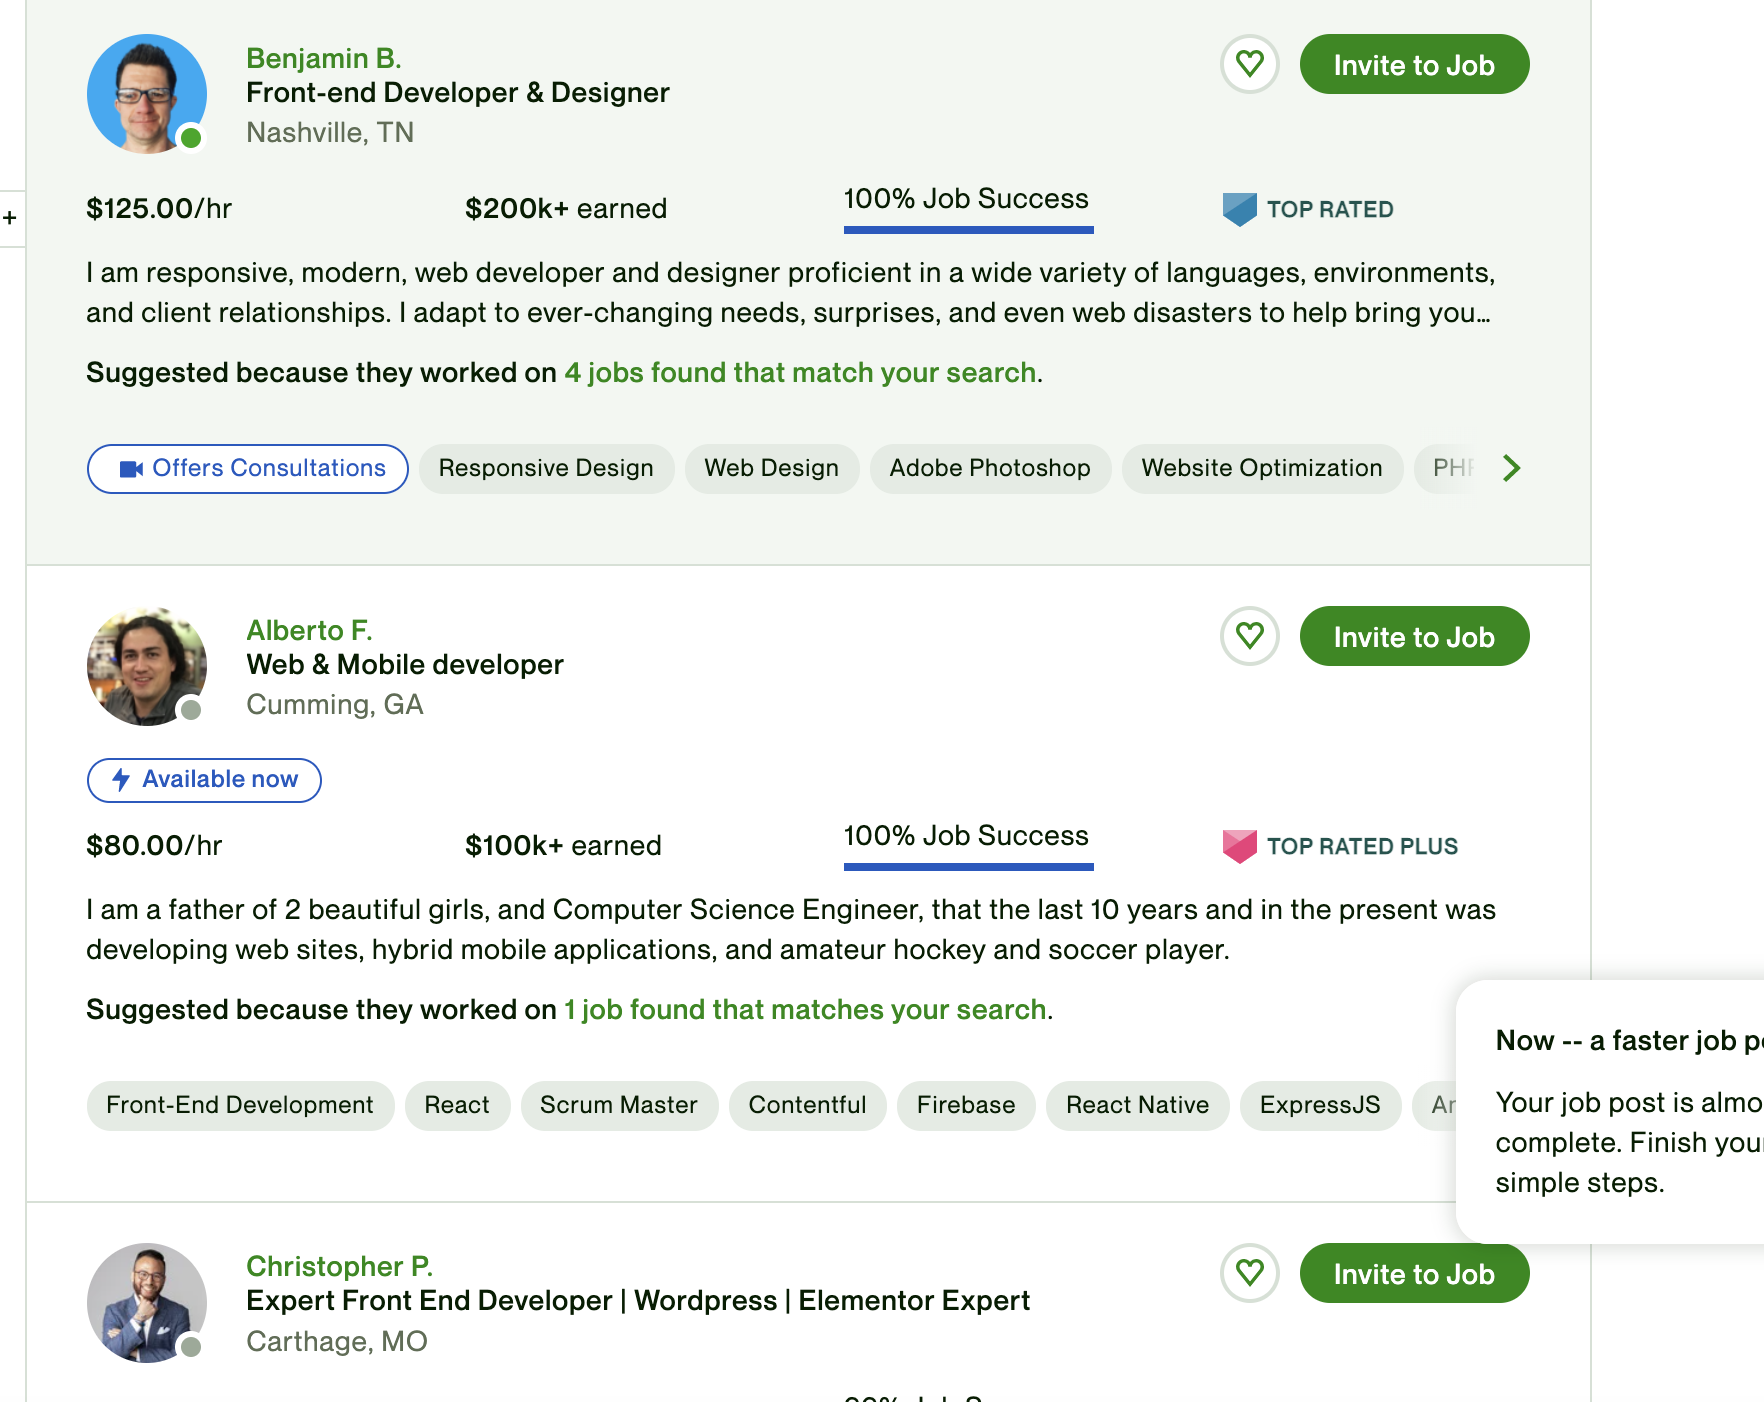Viewport: 1764px width, 1402px height.
Task: Select the Web Design skill tag
Action: (771, 468)
